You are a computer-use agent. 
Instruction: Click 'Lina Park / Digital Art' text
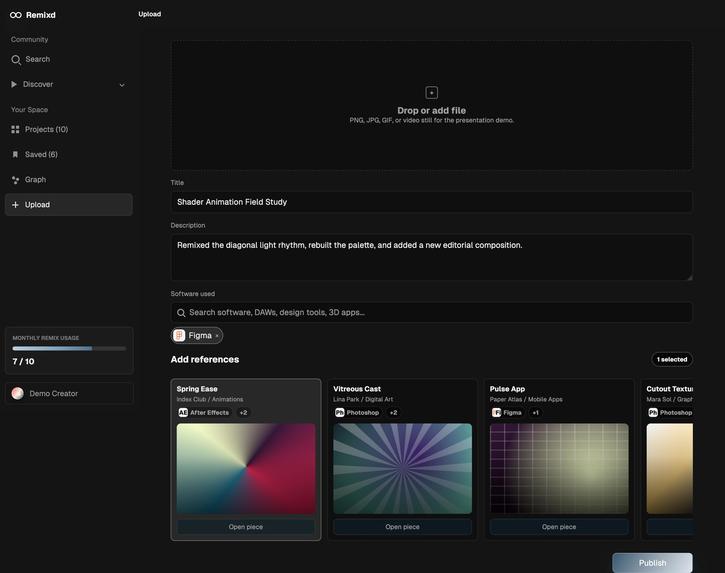coord(363,399)
